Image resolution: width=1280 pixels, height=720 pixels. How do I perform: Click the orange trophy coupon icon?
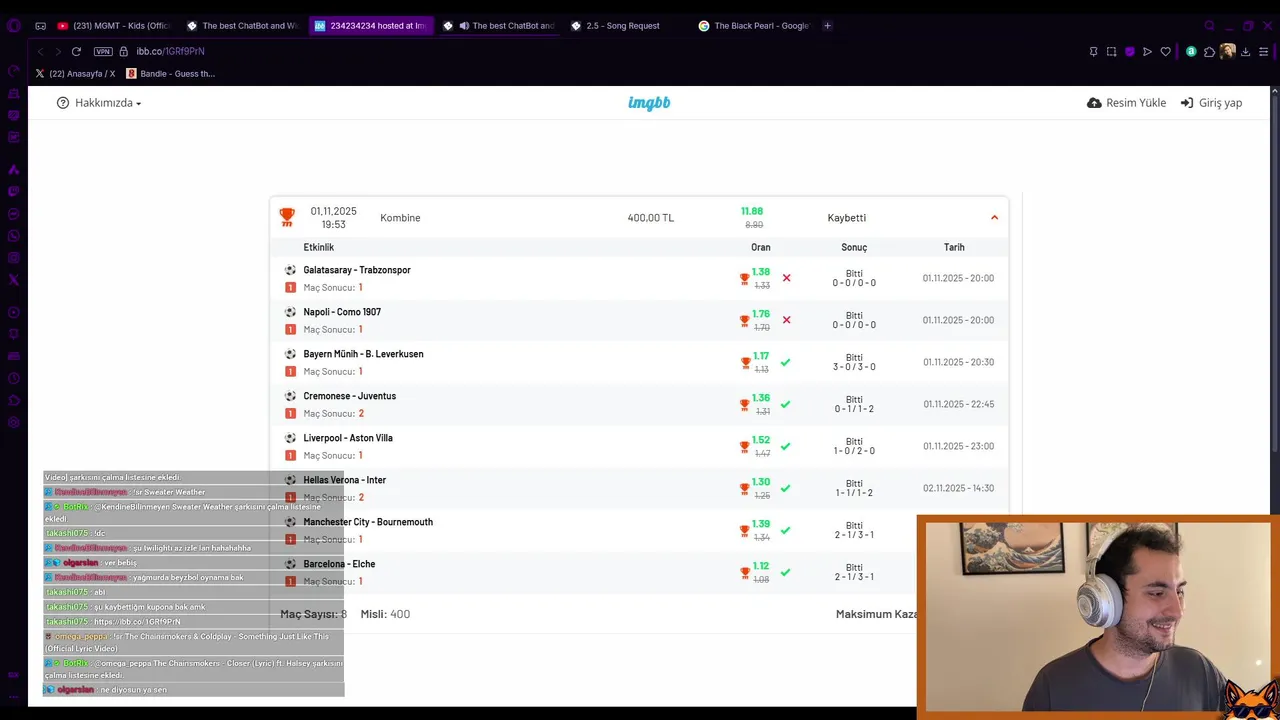tap(287, 217)
